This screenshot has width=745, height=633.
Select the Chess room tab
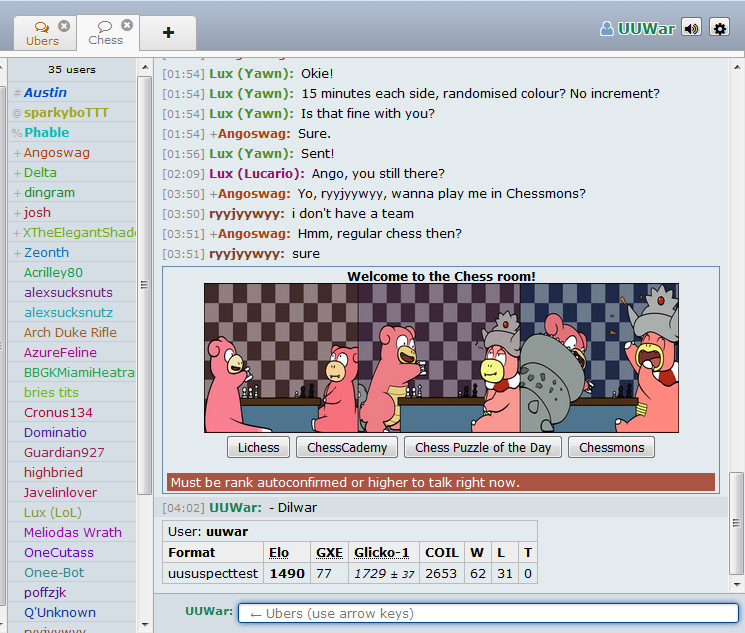(105, 33)
